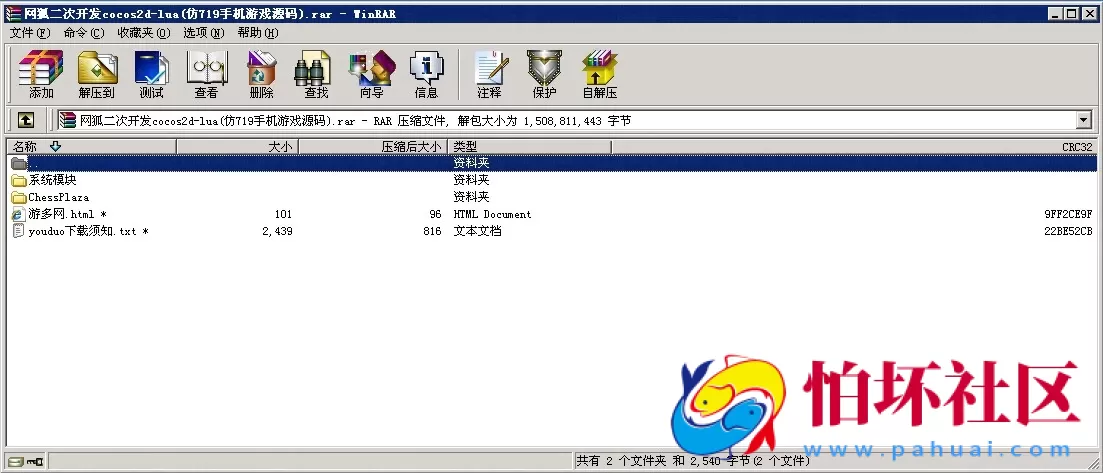
Task: Click the packed size value 816
Action: click(432, 231)
